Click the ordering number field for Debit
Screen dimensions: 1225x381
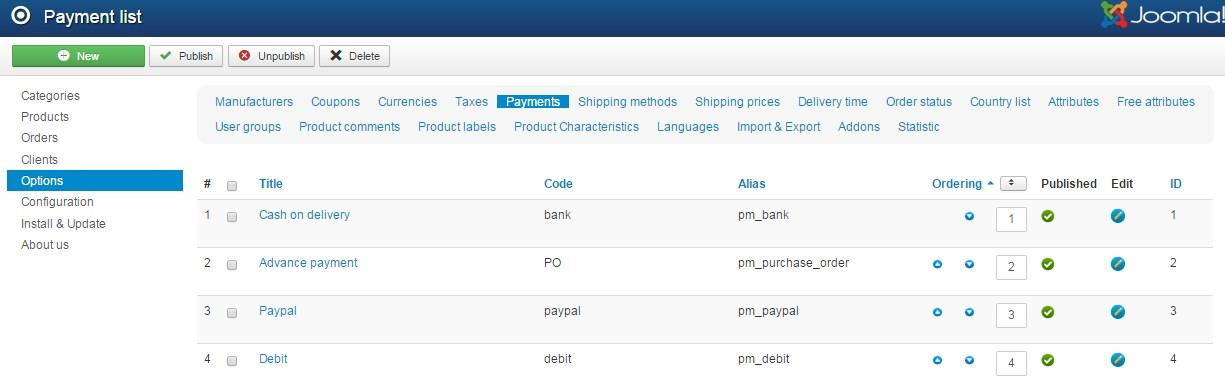(x=1011, y=363)
